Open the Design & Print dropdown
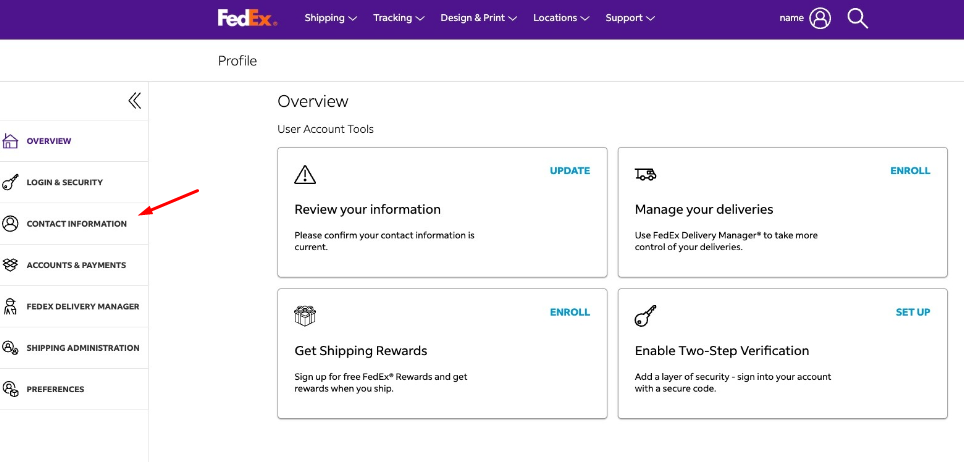This screenshot has height=462, width=964. click(478, 18)
